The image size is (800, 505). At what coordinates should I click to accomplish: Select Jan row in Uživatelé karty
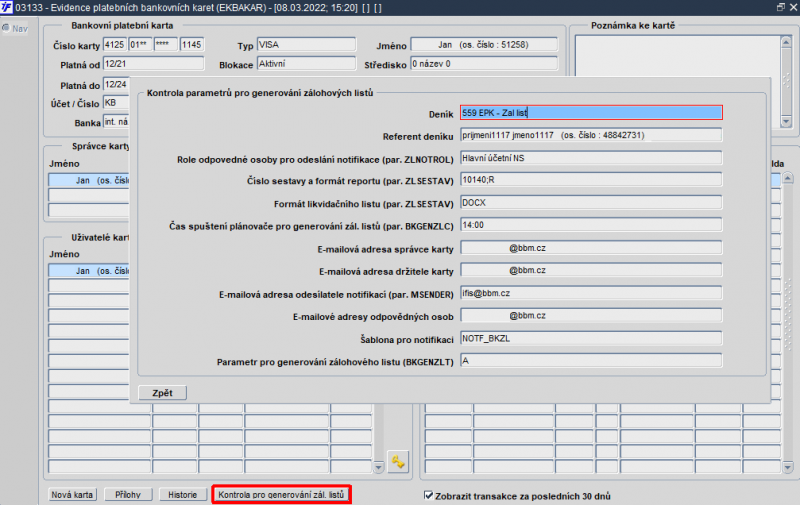coord(89,271)
